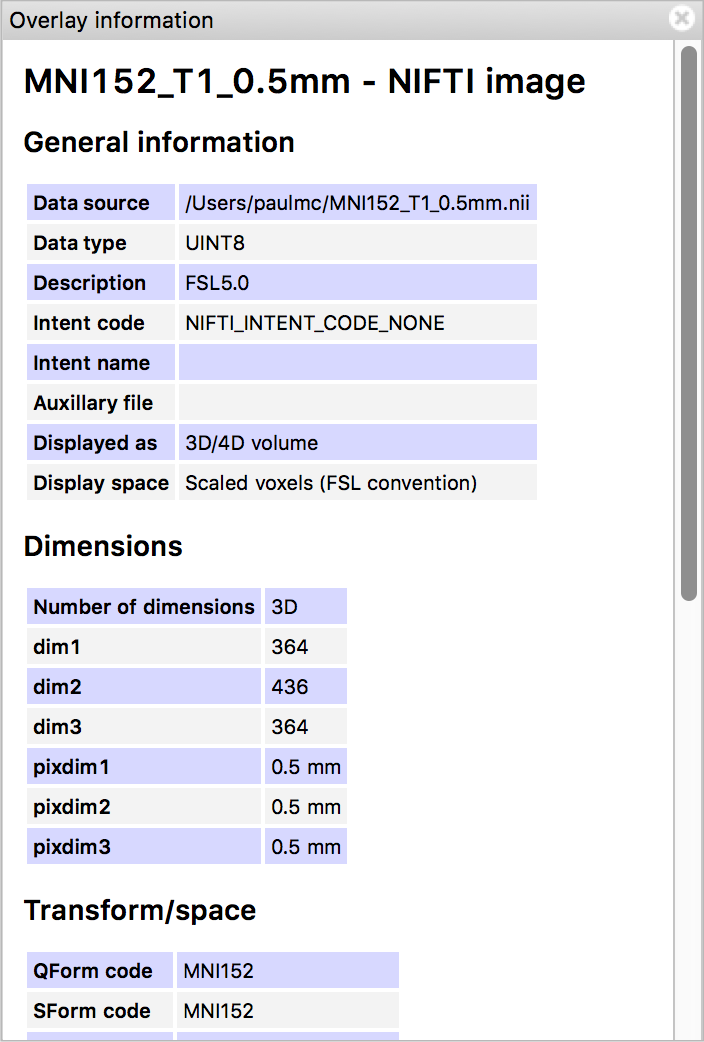The height and width of the screenshot is (1042, 704).
Task: Select the 3D/4D volume value
Action: (236, 442)
